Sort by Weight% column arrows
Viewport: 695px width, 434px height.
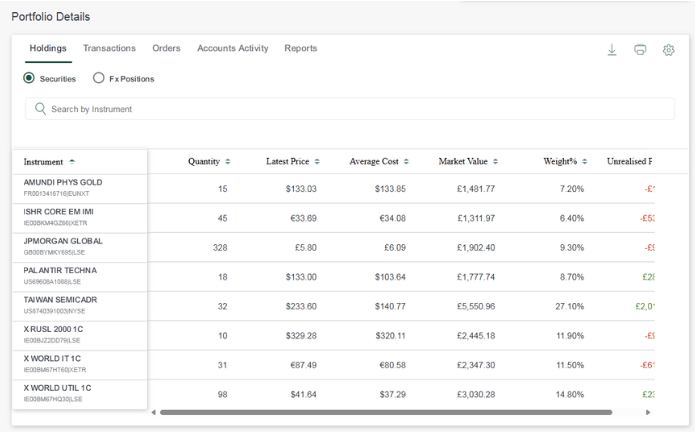pyautogui.click(x=585, y=162)
